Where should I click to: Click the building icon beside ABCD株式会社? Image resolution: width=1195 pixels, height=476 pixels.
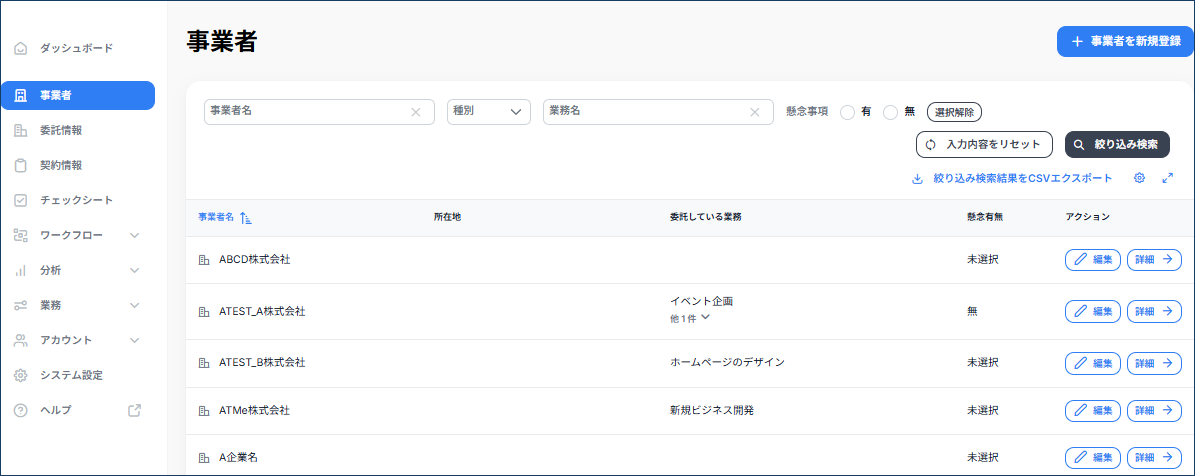click(203, 260)
